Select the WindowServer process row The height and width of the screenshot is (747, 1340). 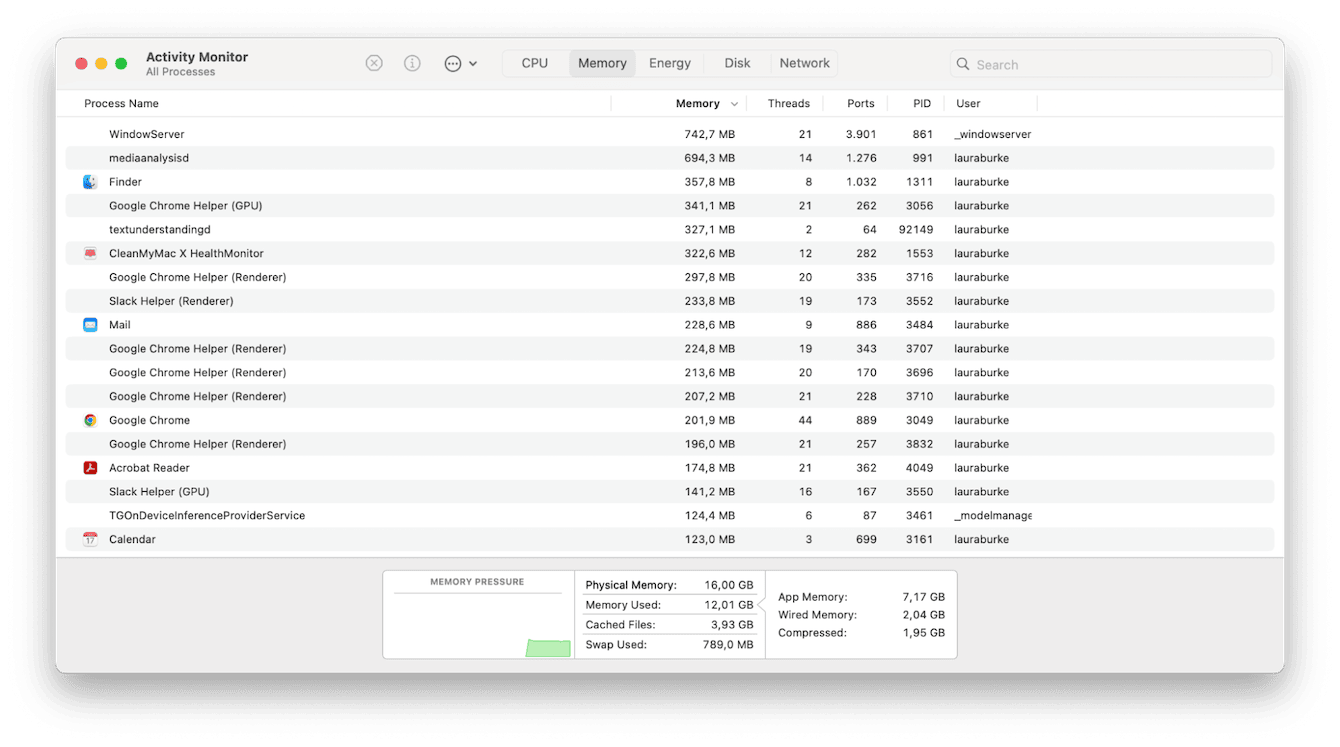(400, 134)
